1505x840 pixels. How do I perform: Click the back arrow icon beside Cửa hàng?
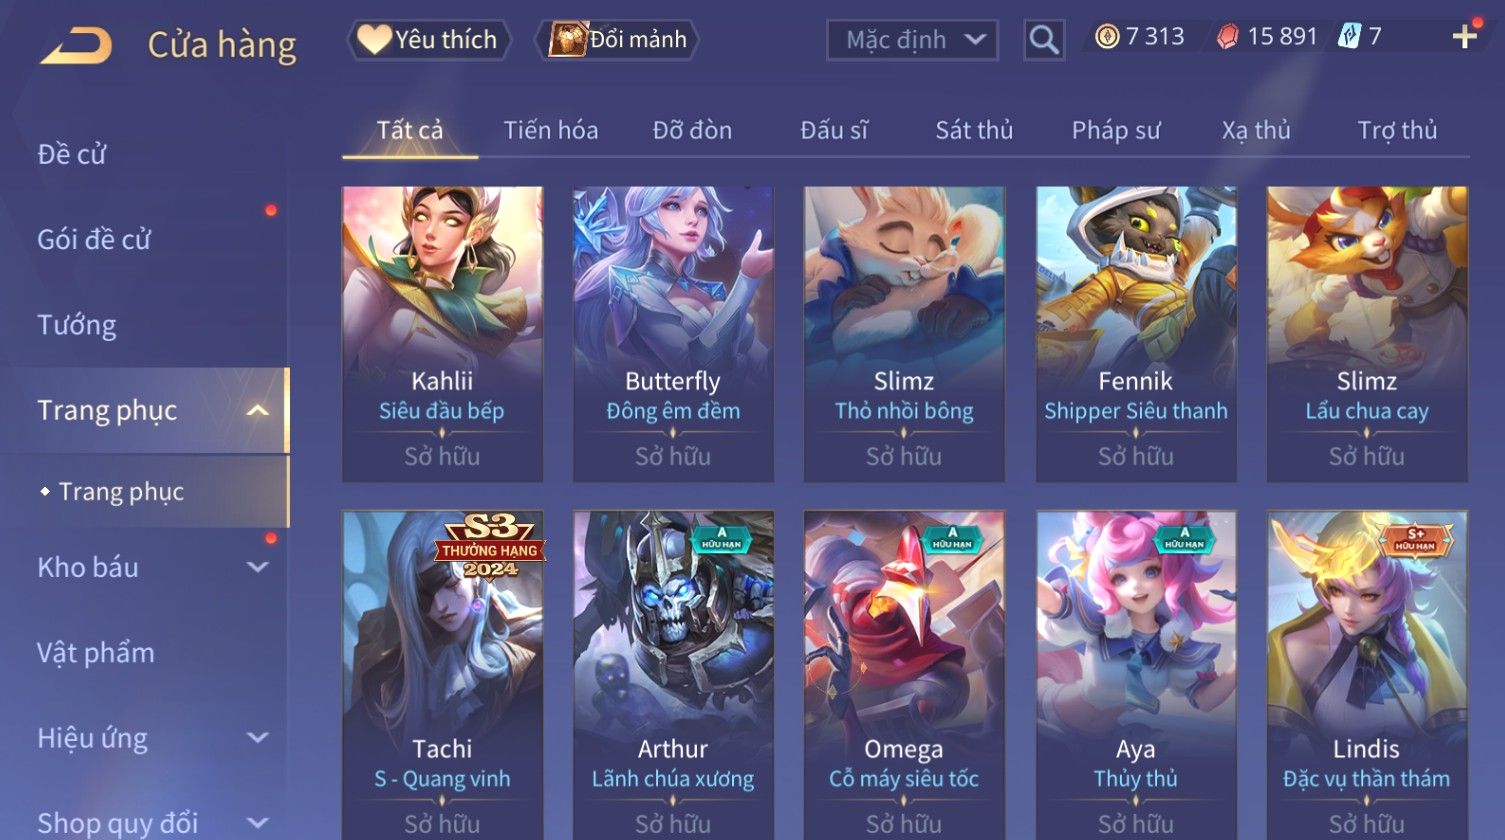click(x=76, y=45)
